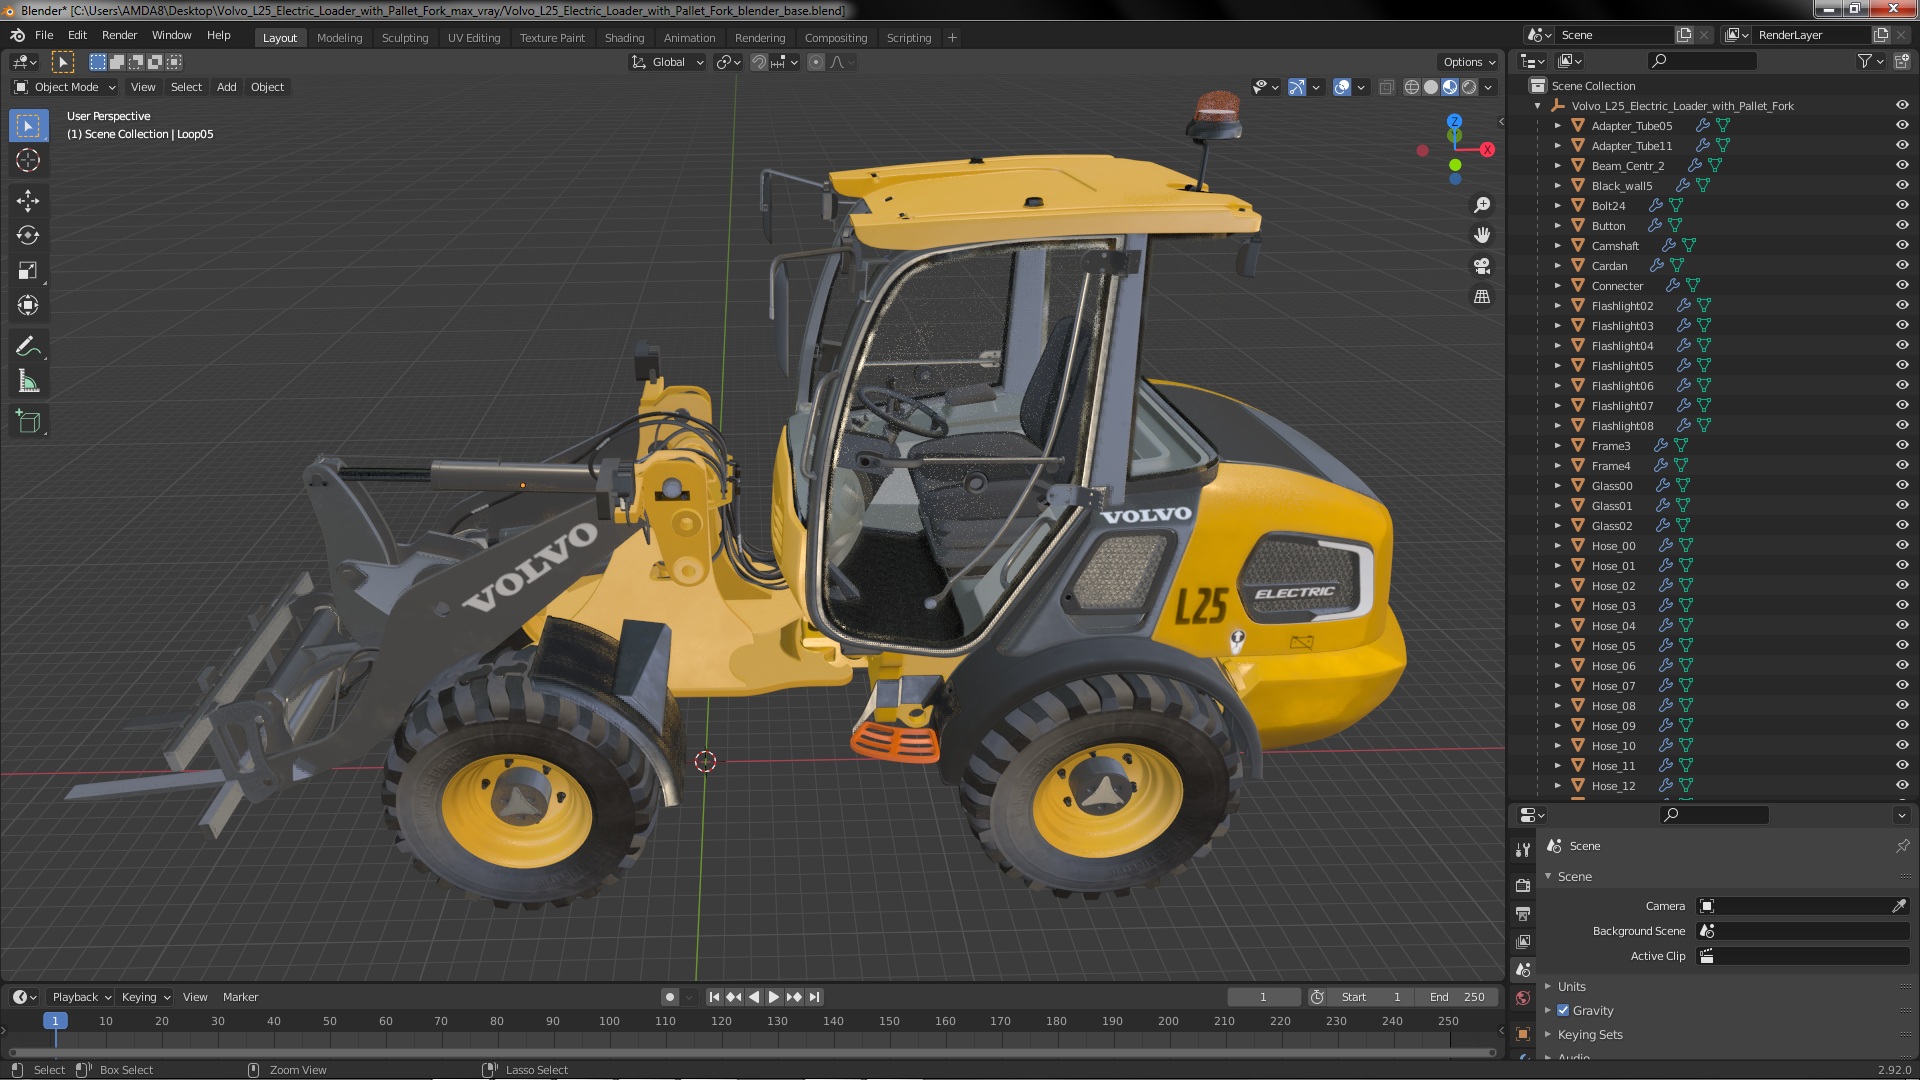Click the End frame field
The height and width of the screenshot is (1080, 1920).
1457,997
